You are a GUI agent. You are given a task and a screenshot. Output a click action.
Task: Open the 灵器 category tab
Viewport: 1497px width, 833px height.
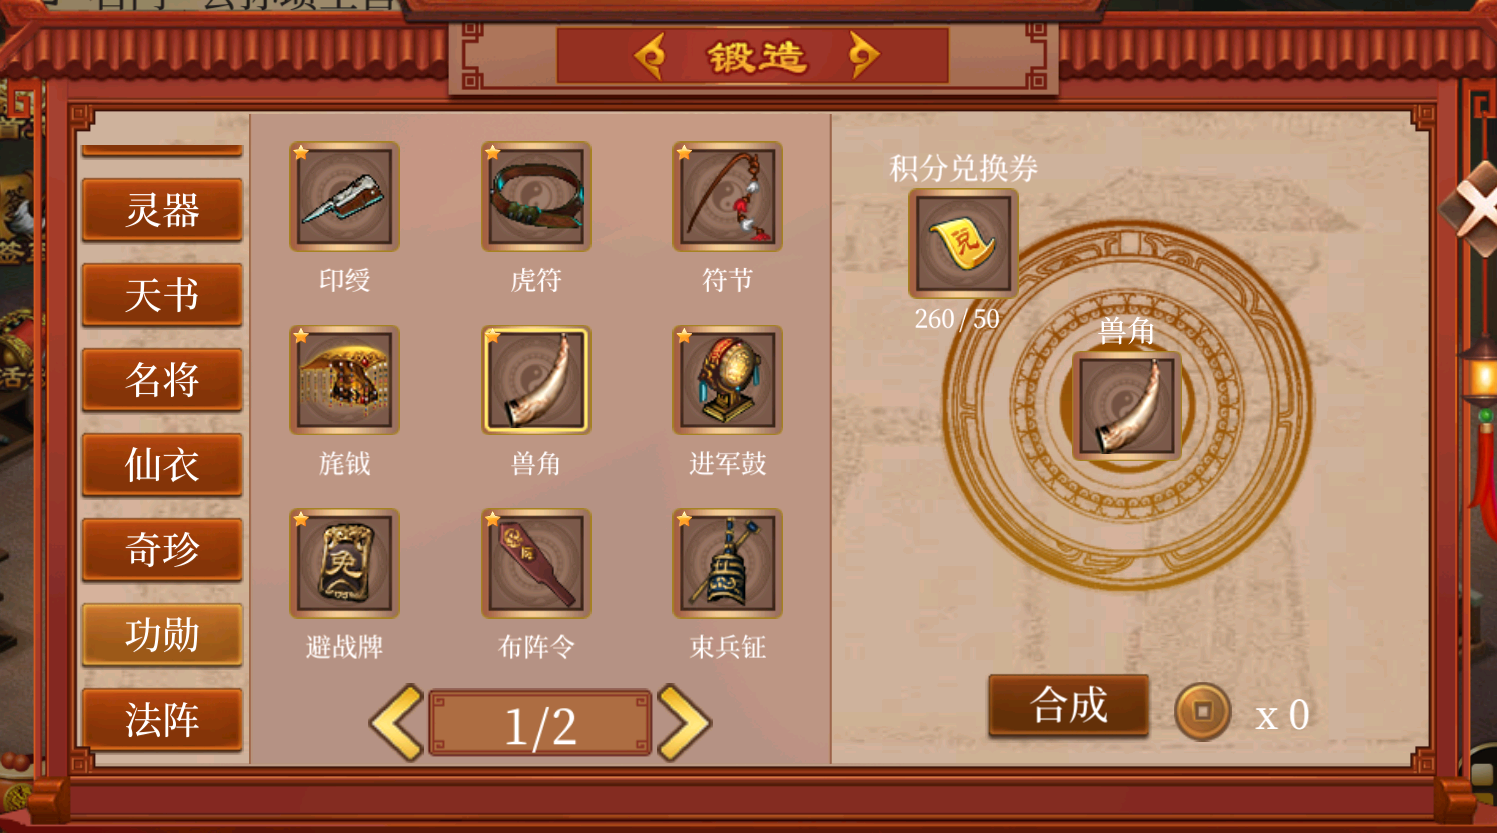pyautogui.click(x=162, y=210)
